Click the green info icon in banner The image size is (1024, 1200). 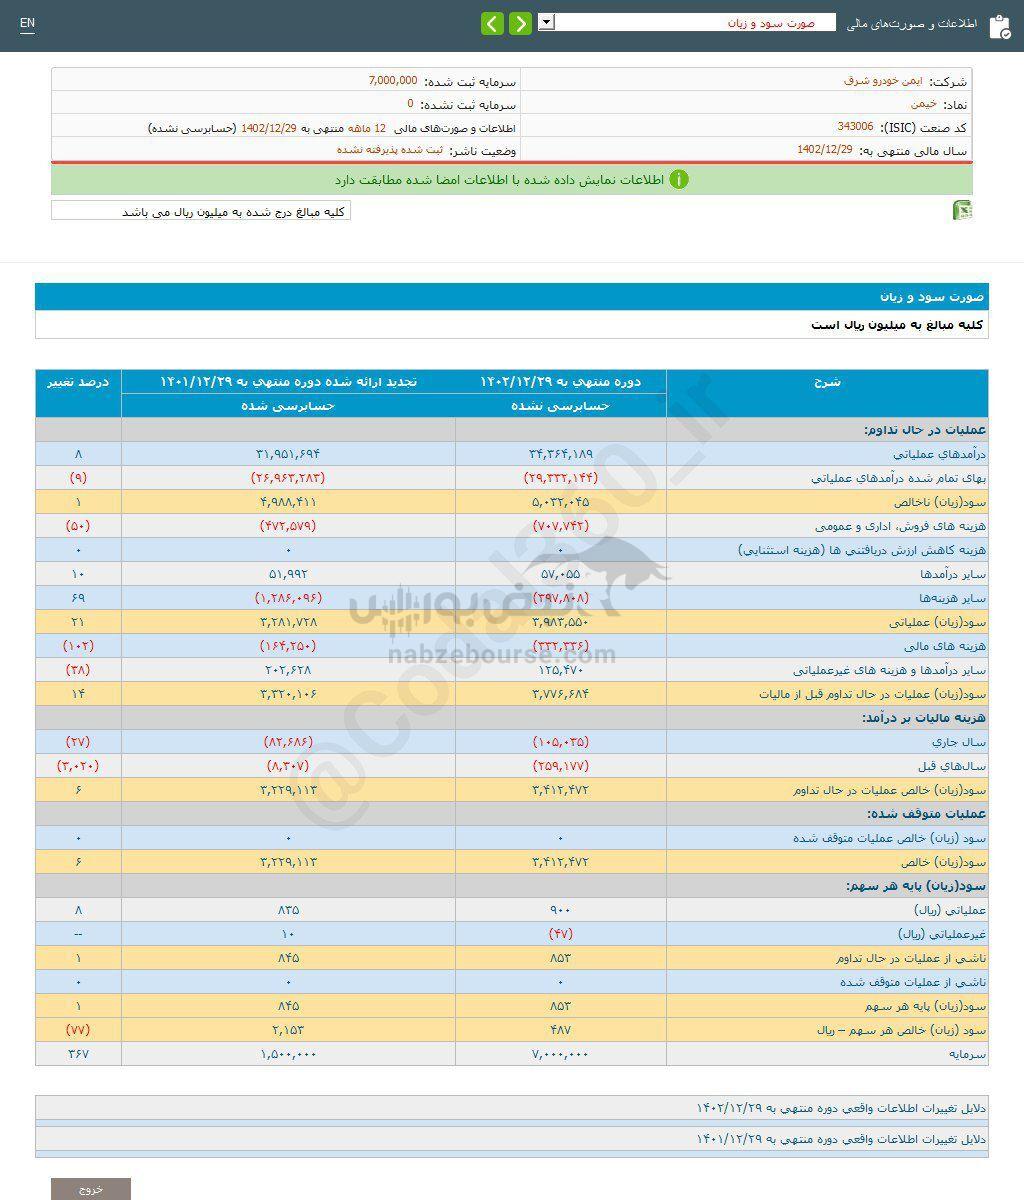point(679,180)
